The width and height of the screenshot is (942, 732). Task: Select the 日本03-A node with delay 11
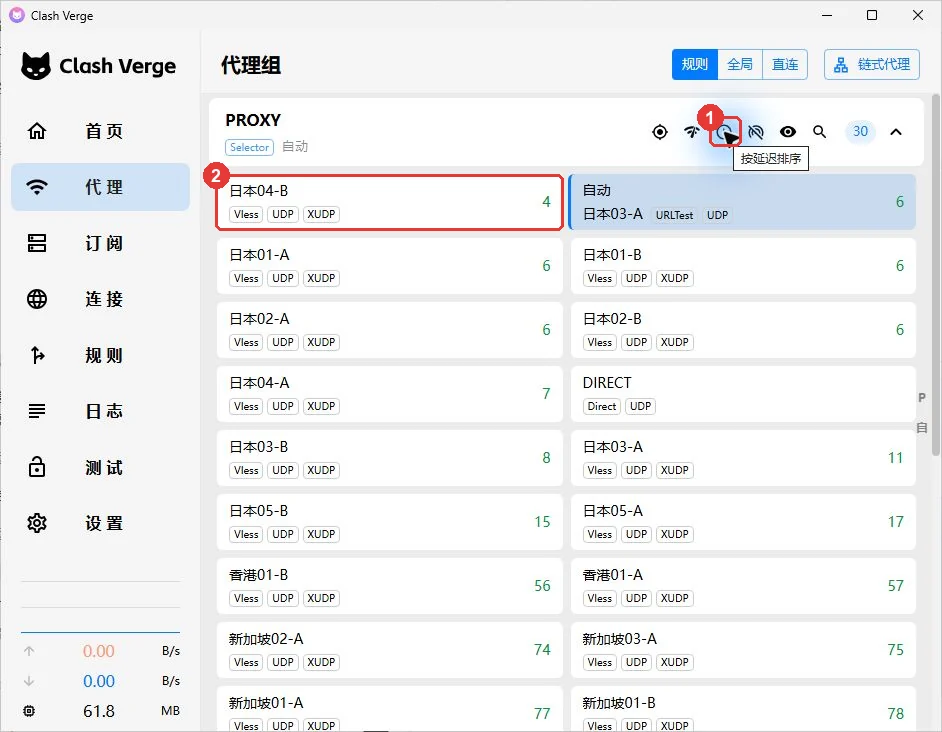point(743,458)
